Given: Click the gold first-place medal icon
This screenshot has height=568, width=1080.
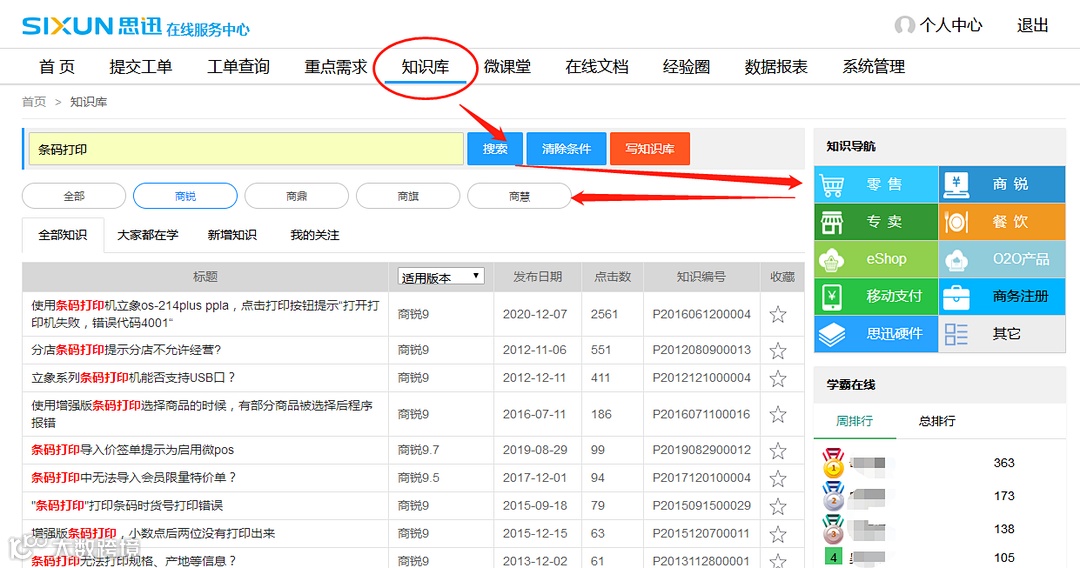Looking at the screenshot, I should pyautogui.click(x=833, y=463).
